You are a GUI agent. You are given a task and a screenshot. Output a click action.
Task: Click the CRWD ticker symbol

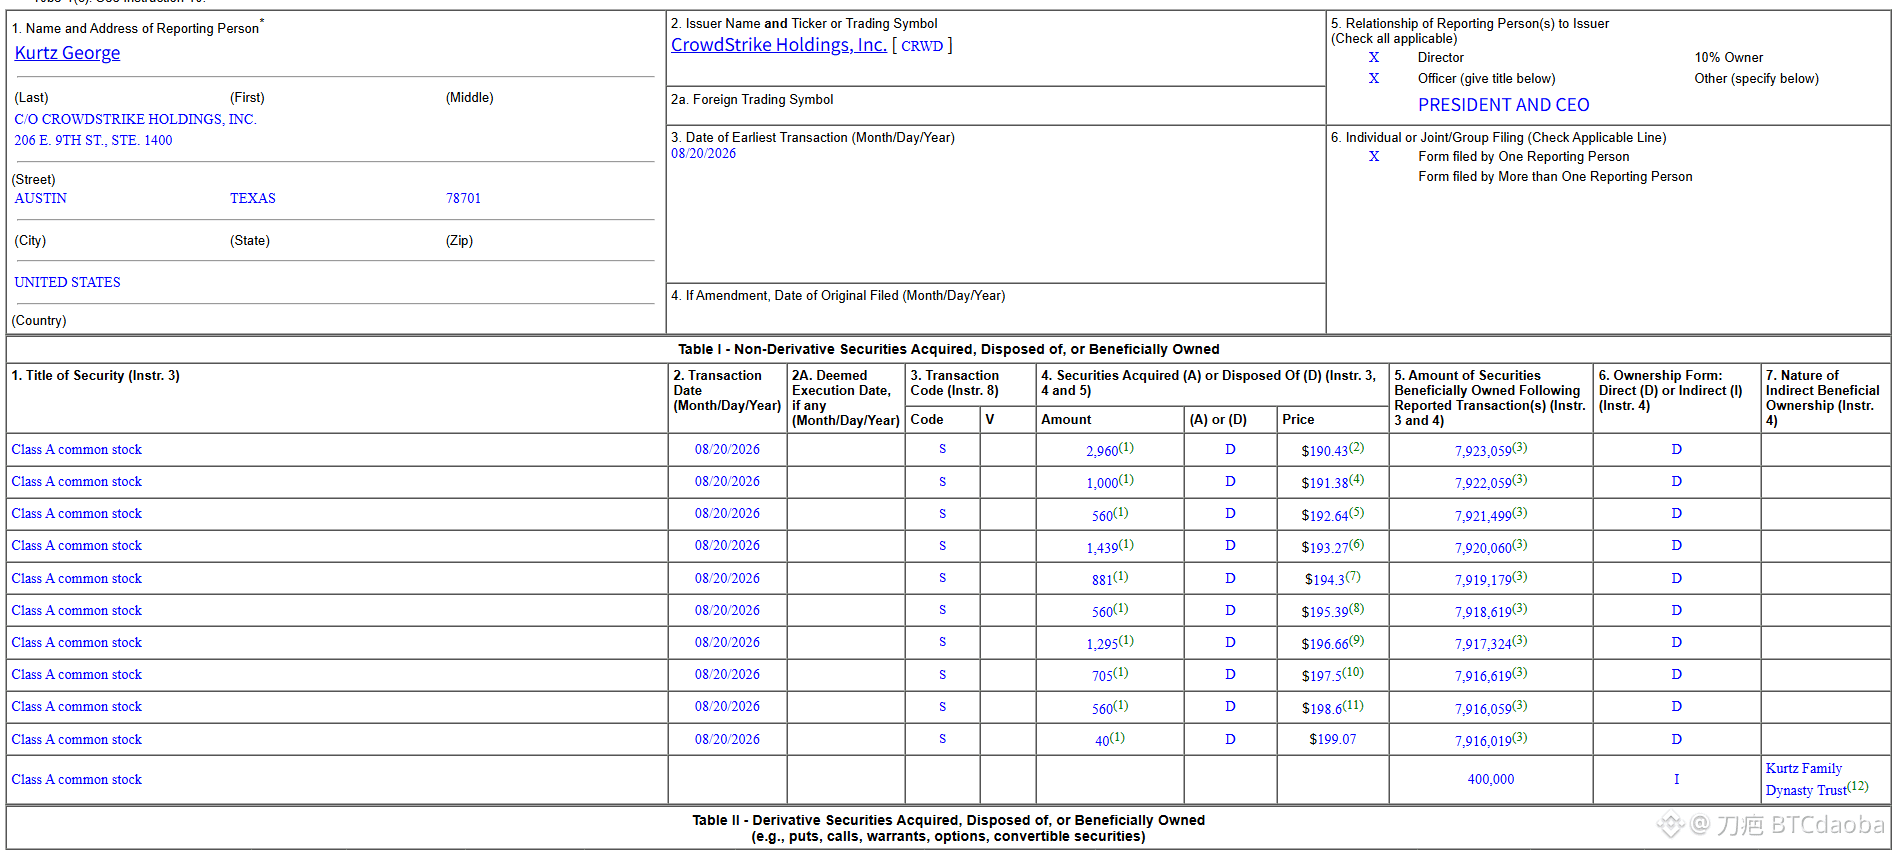(922, 46)
